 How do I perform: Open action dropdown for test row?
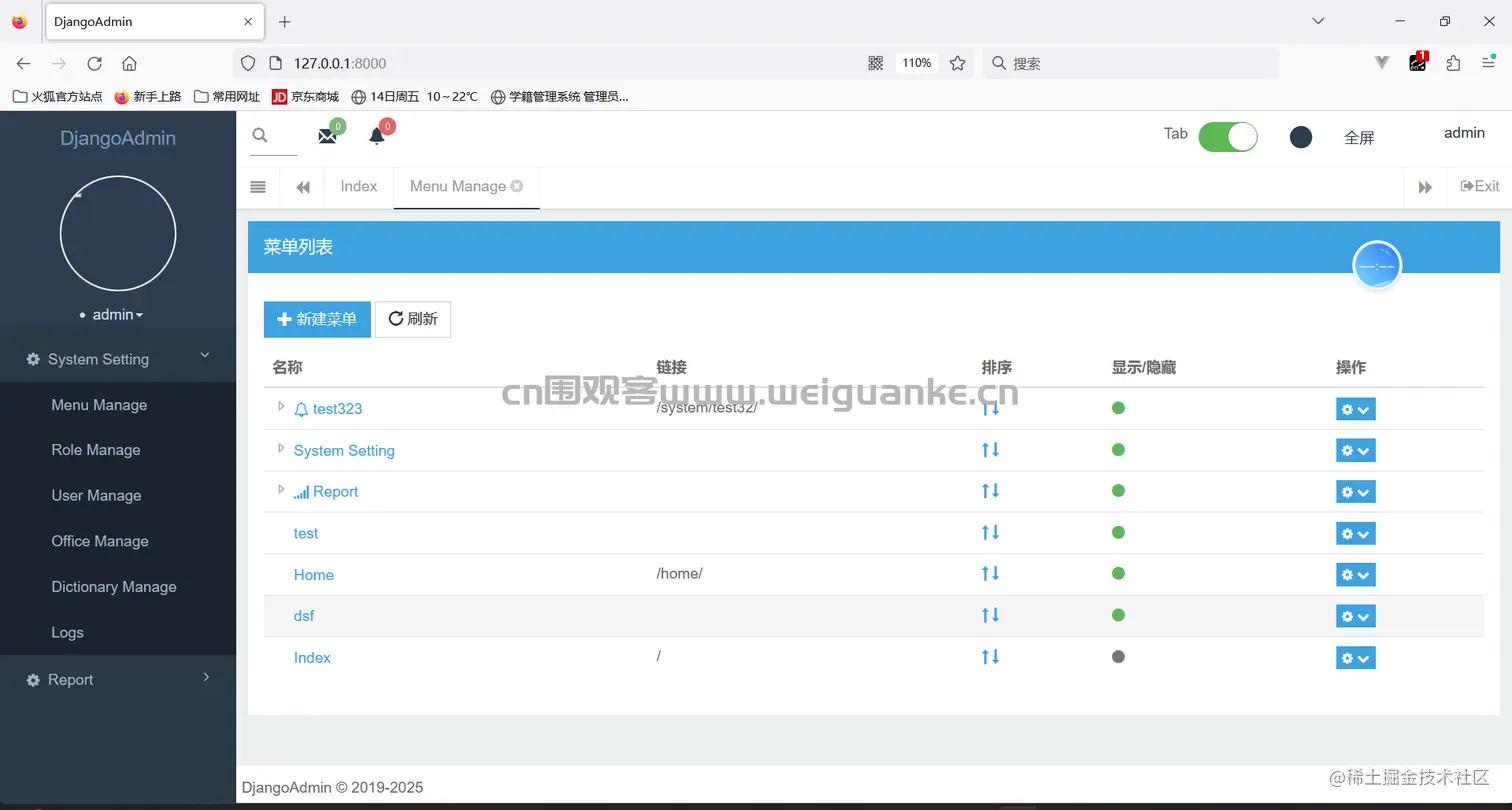[1355, 534]
